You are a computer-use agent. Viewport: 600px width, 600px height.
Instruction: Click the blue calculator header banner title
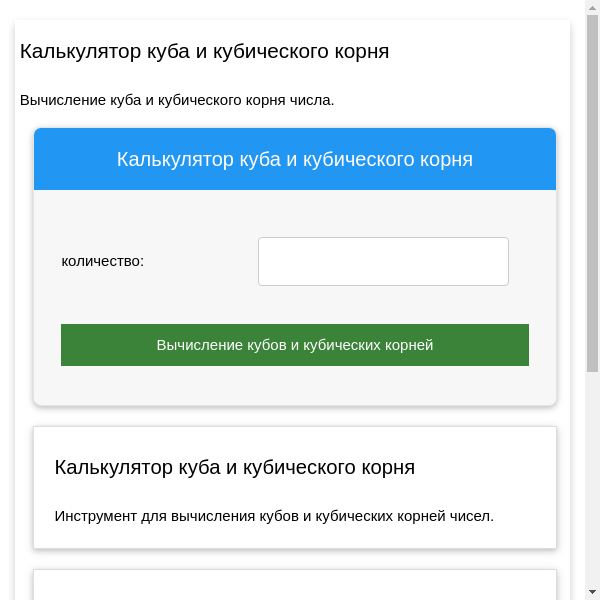point(295,159)
